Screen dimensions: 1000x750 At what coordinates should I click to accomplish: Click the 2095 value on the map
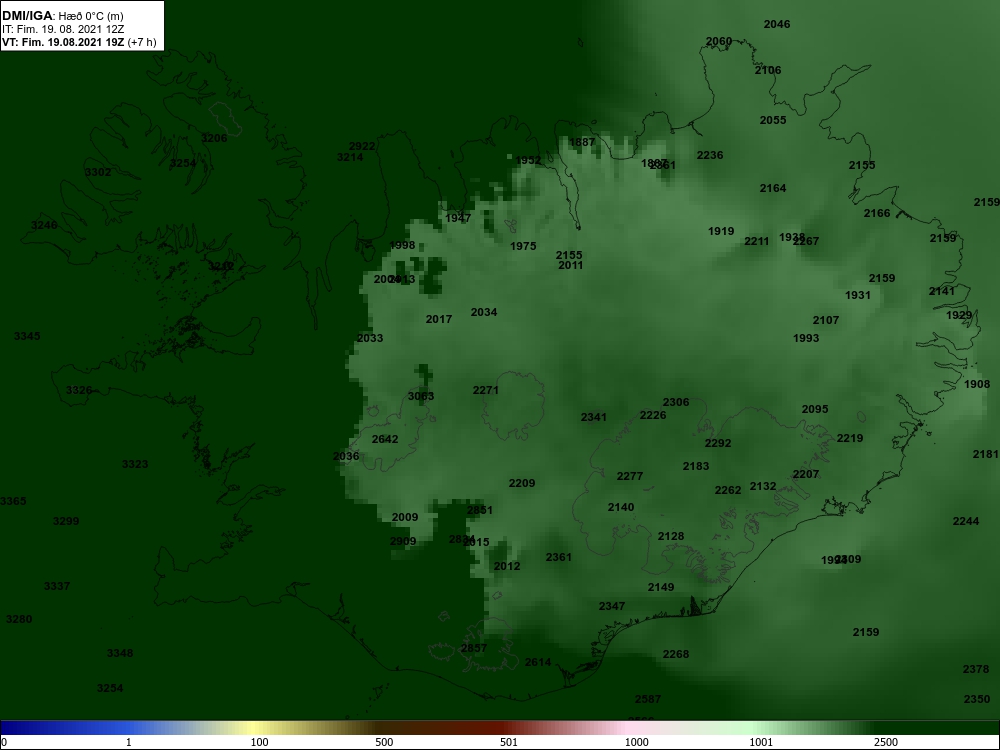tap(815, 409)
